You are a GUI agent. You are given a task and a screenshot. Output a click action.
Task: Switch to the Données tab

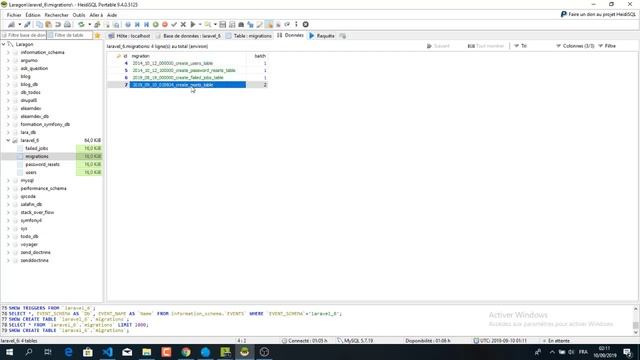point(290,36)
